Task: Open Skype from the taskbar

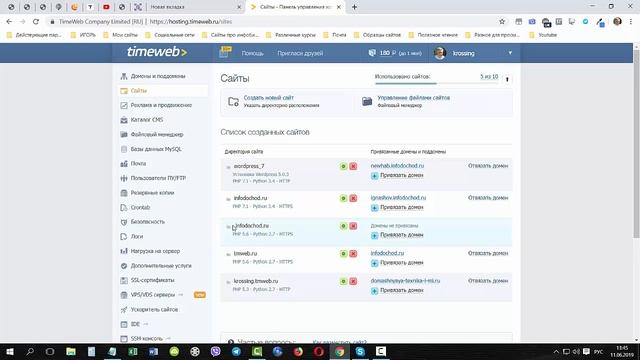Action: coord(360,351)
